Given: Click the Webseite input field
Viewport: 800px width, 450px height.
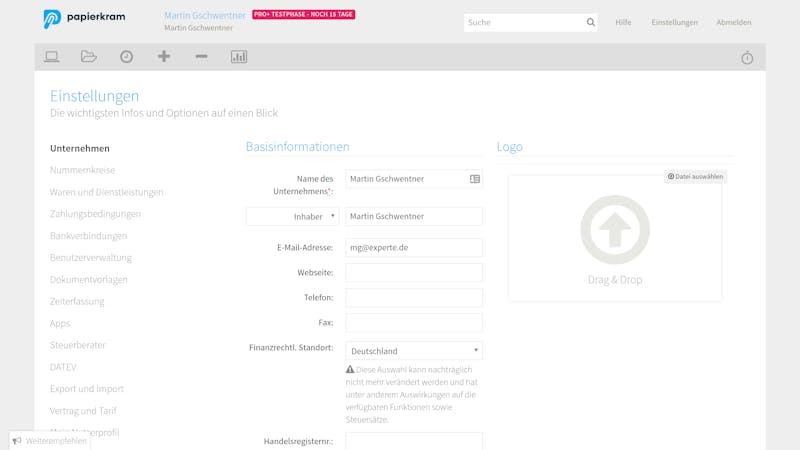Looking at the screenshot, I should pyautogui.click(x=414, y=272).
